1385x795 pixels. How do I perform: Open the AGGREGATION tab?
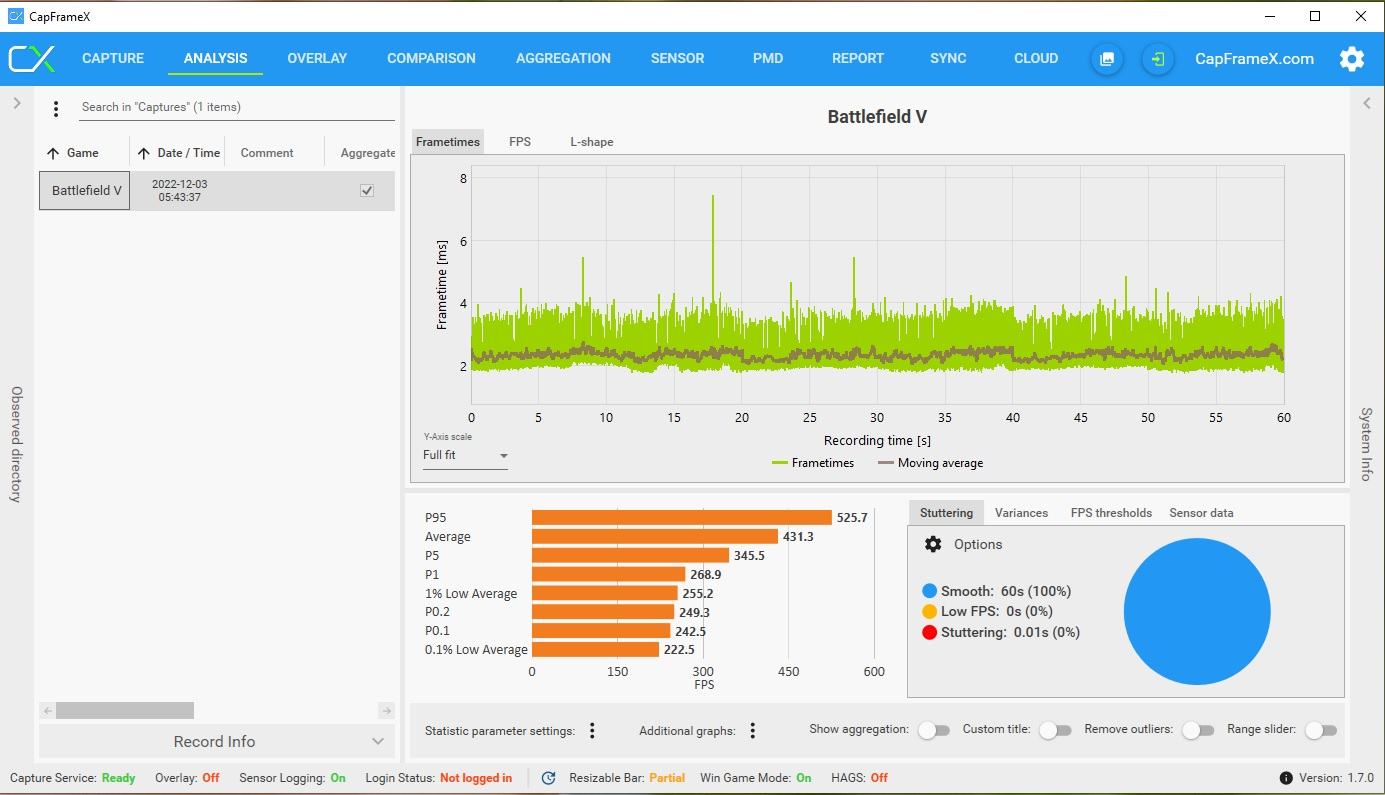tap(563, 58)
